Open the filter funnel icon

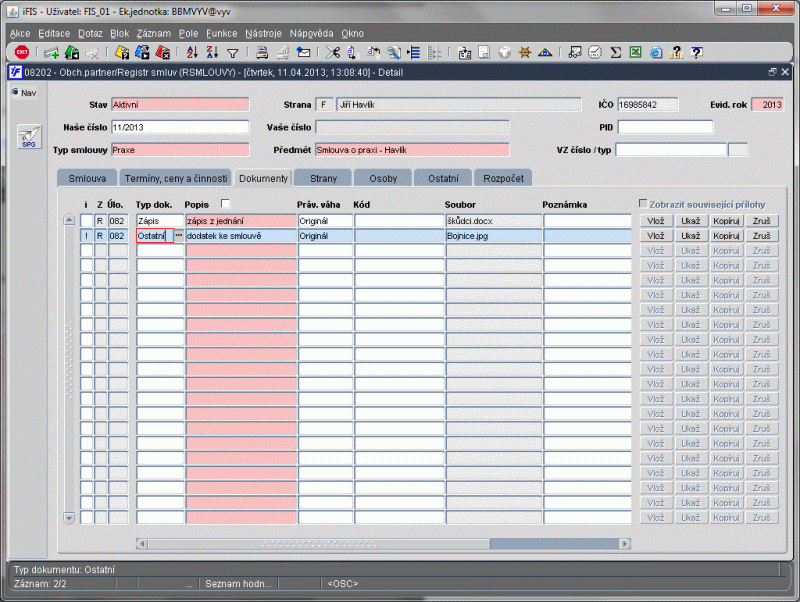(232, 52)
